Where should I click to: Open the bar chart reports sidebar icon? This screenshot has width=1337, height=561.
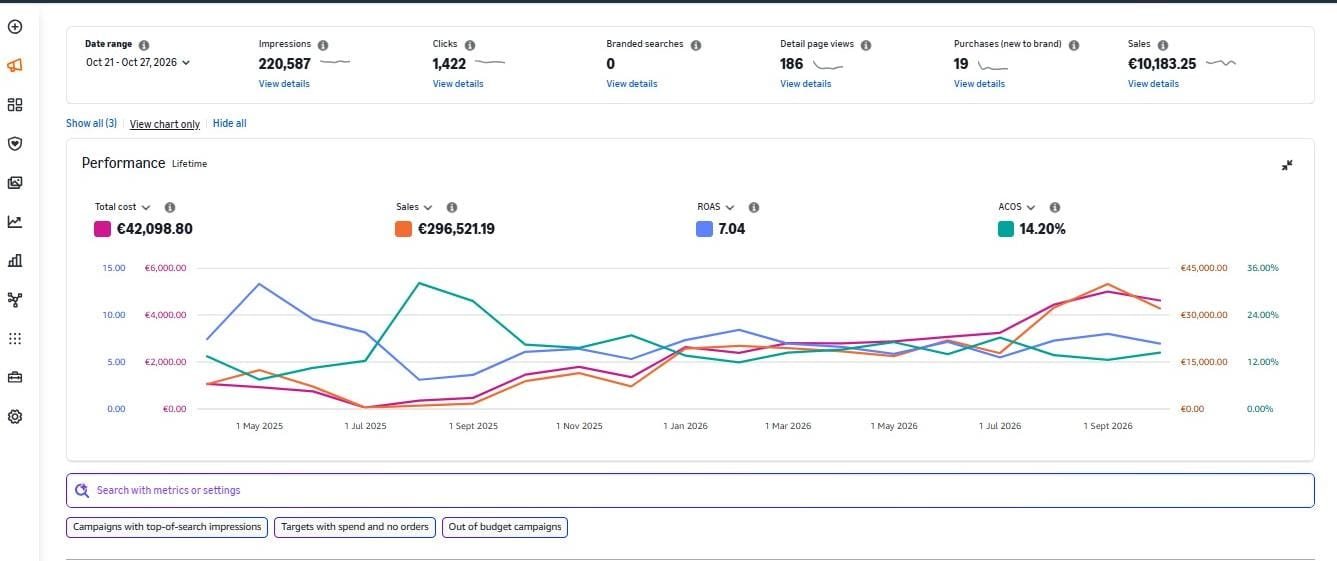coord(15,260)
